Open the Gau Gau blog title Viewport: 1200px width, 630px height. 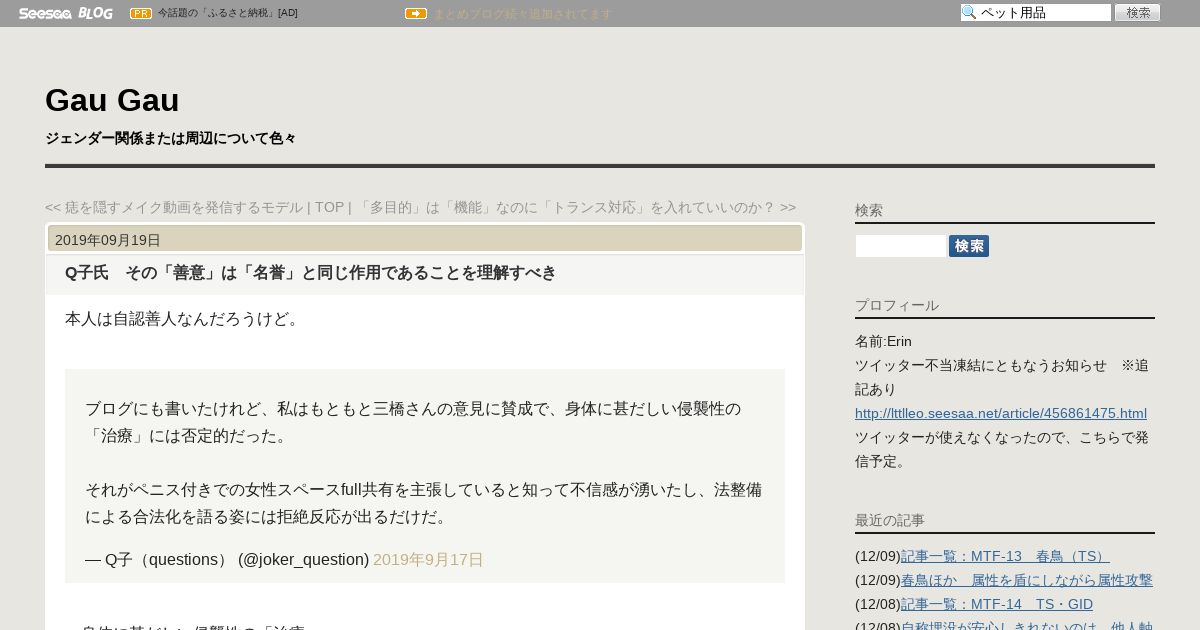[x=112, y=100]
